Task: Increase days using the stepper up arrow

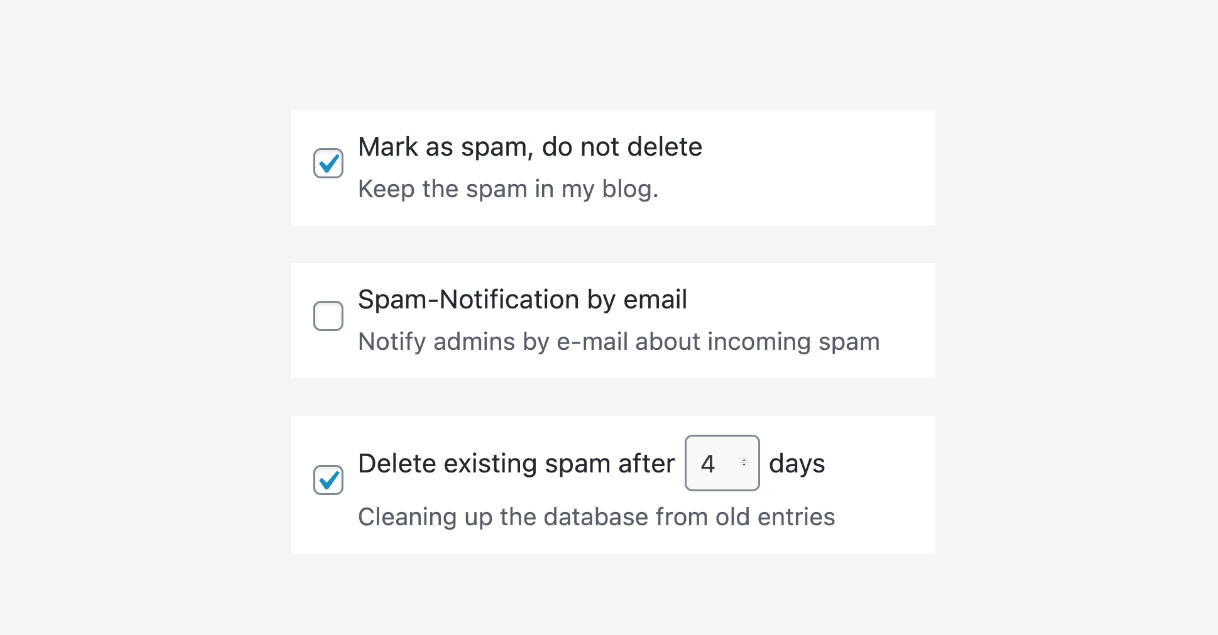Action: click(x=744, y=461)
